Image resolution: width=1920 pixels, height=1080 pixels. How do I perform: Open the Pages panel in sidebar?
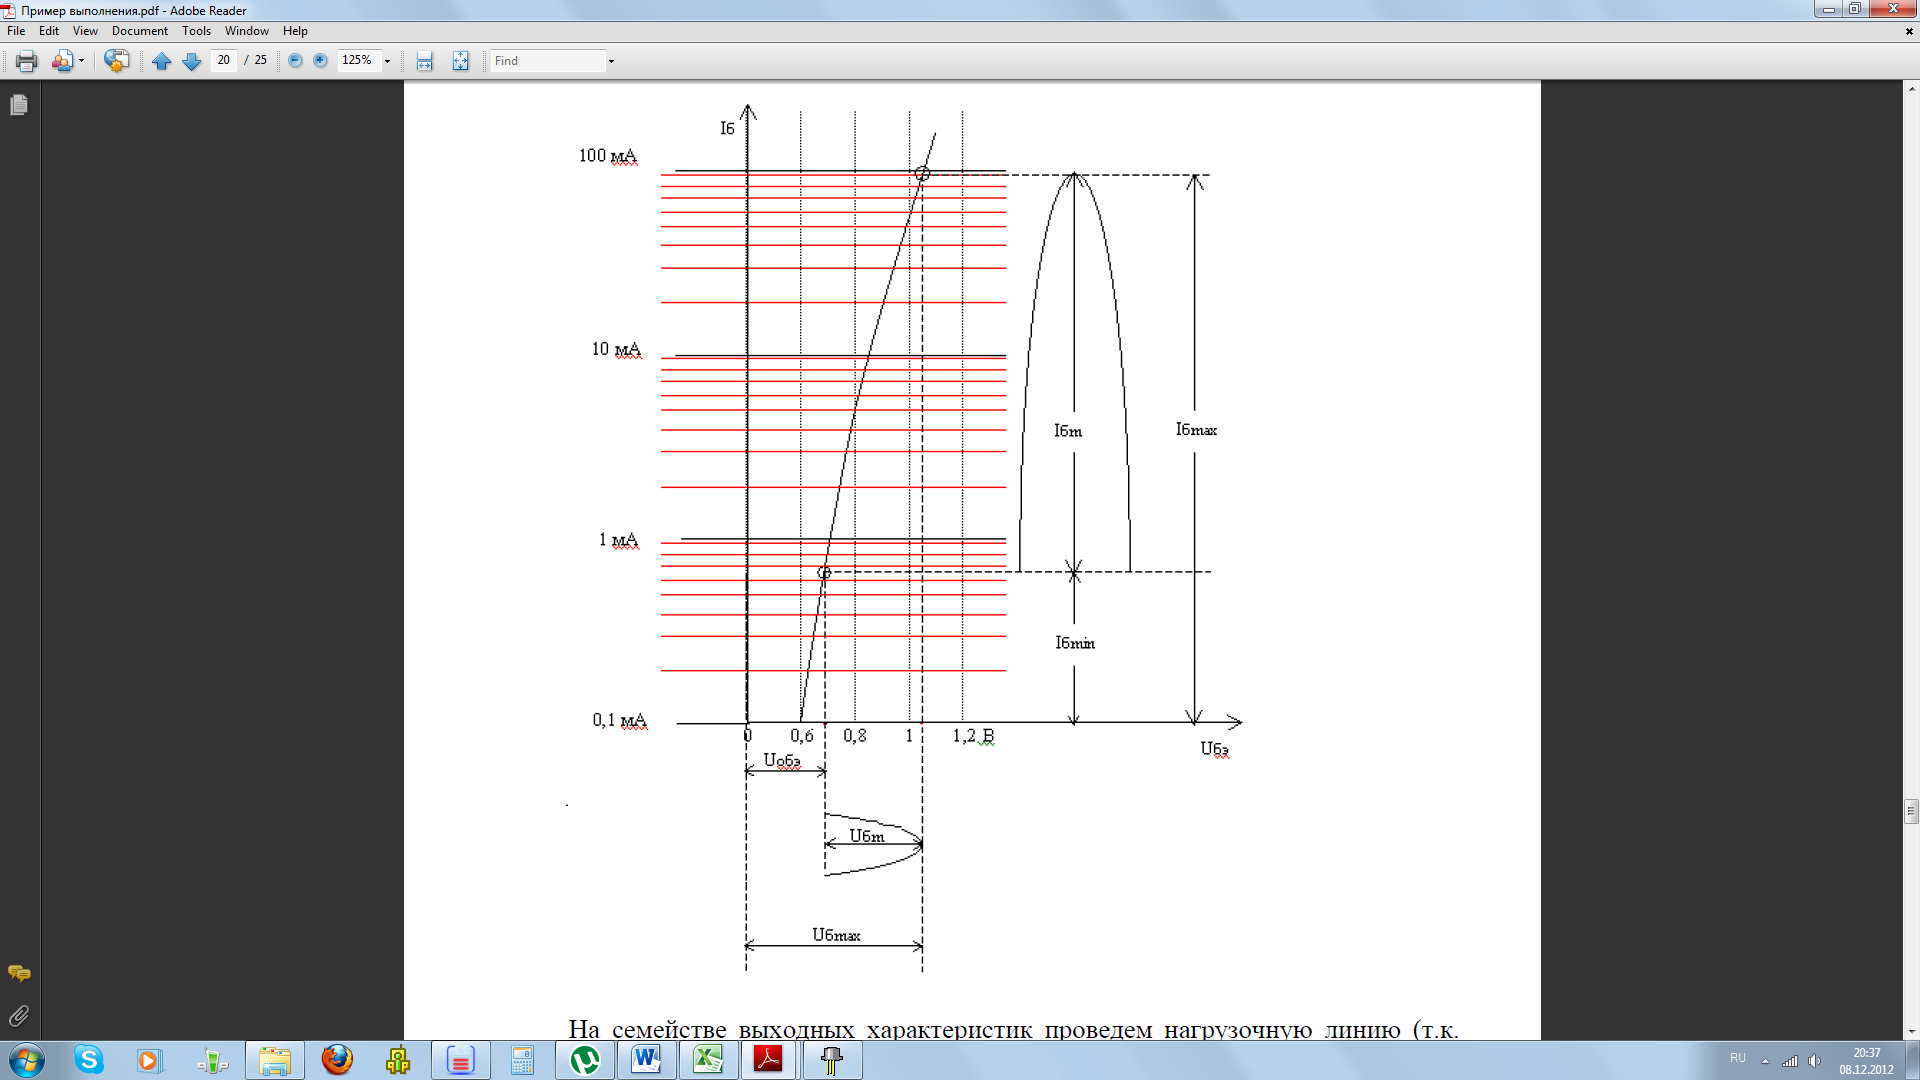pos(19,105)
